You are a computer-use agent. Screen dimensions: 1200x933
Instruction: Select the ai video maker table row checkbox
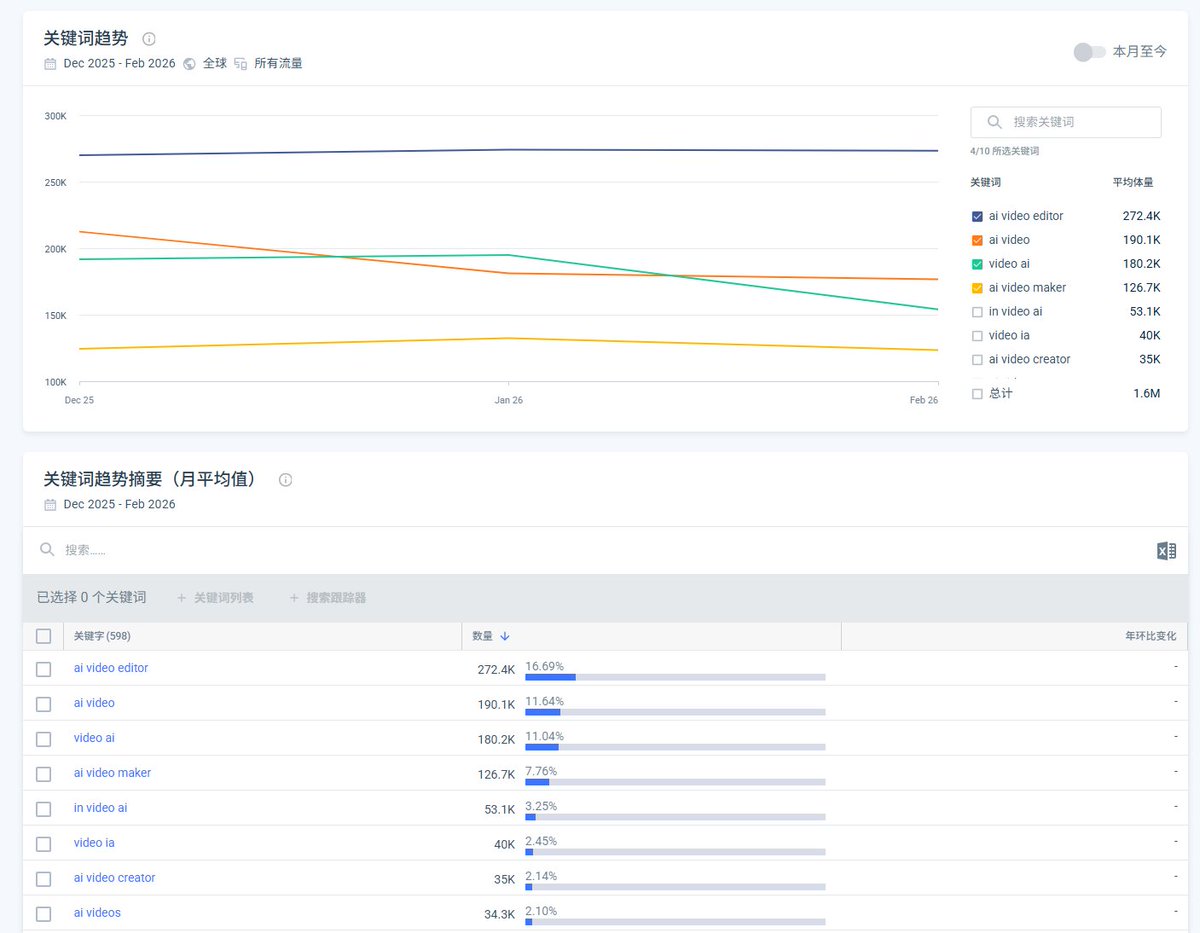tap(43, 774)
